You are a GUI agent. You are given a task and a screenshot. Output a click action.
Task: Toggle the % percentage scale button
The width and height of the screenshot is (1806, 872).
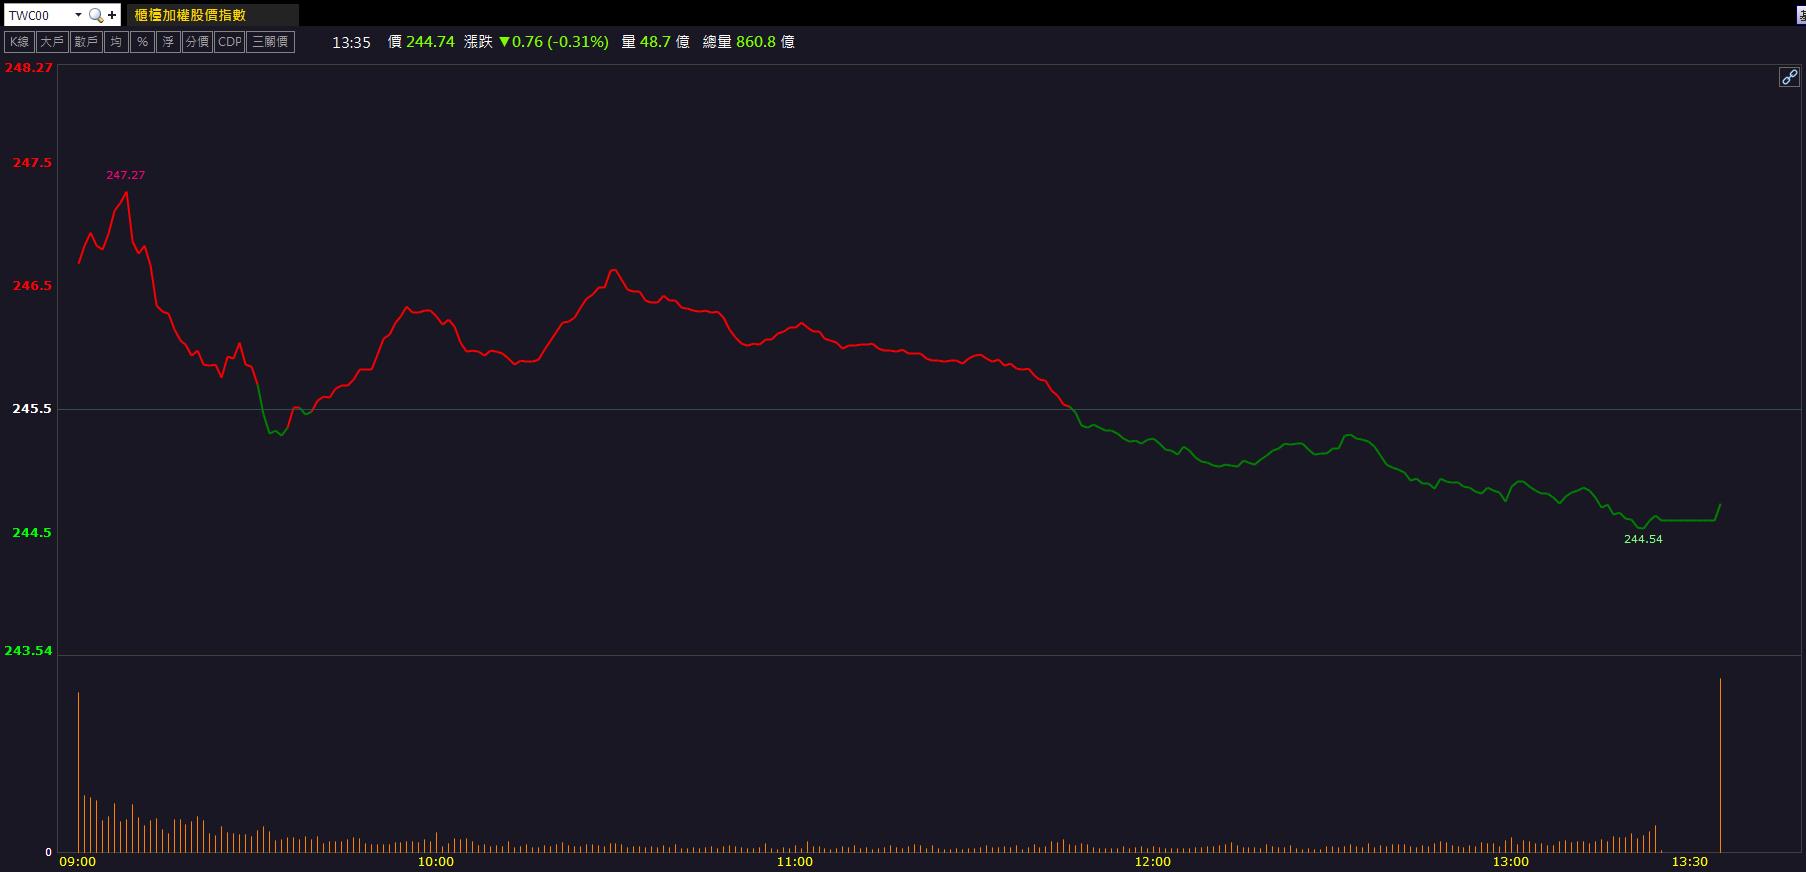coord(143,42)
